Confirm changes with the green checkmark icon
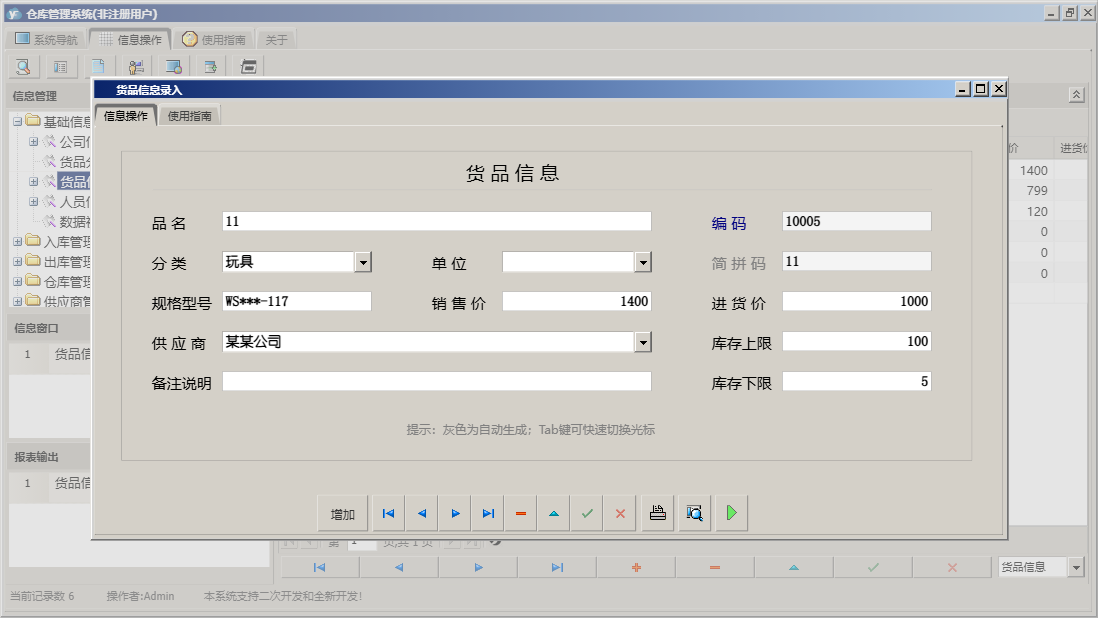Screen dimensions: 1098x618 point(587,512)
